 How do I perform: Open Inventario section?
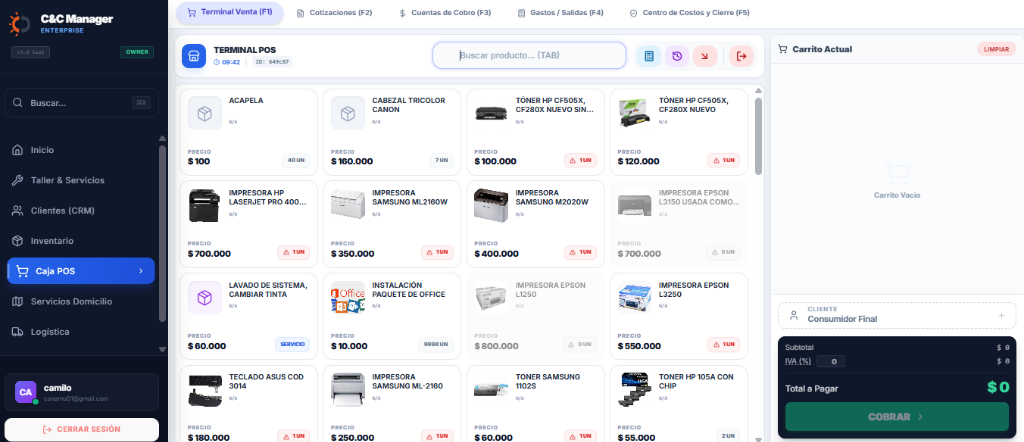click(x=80, y=241)
